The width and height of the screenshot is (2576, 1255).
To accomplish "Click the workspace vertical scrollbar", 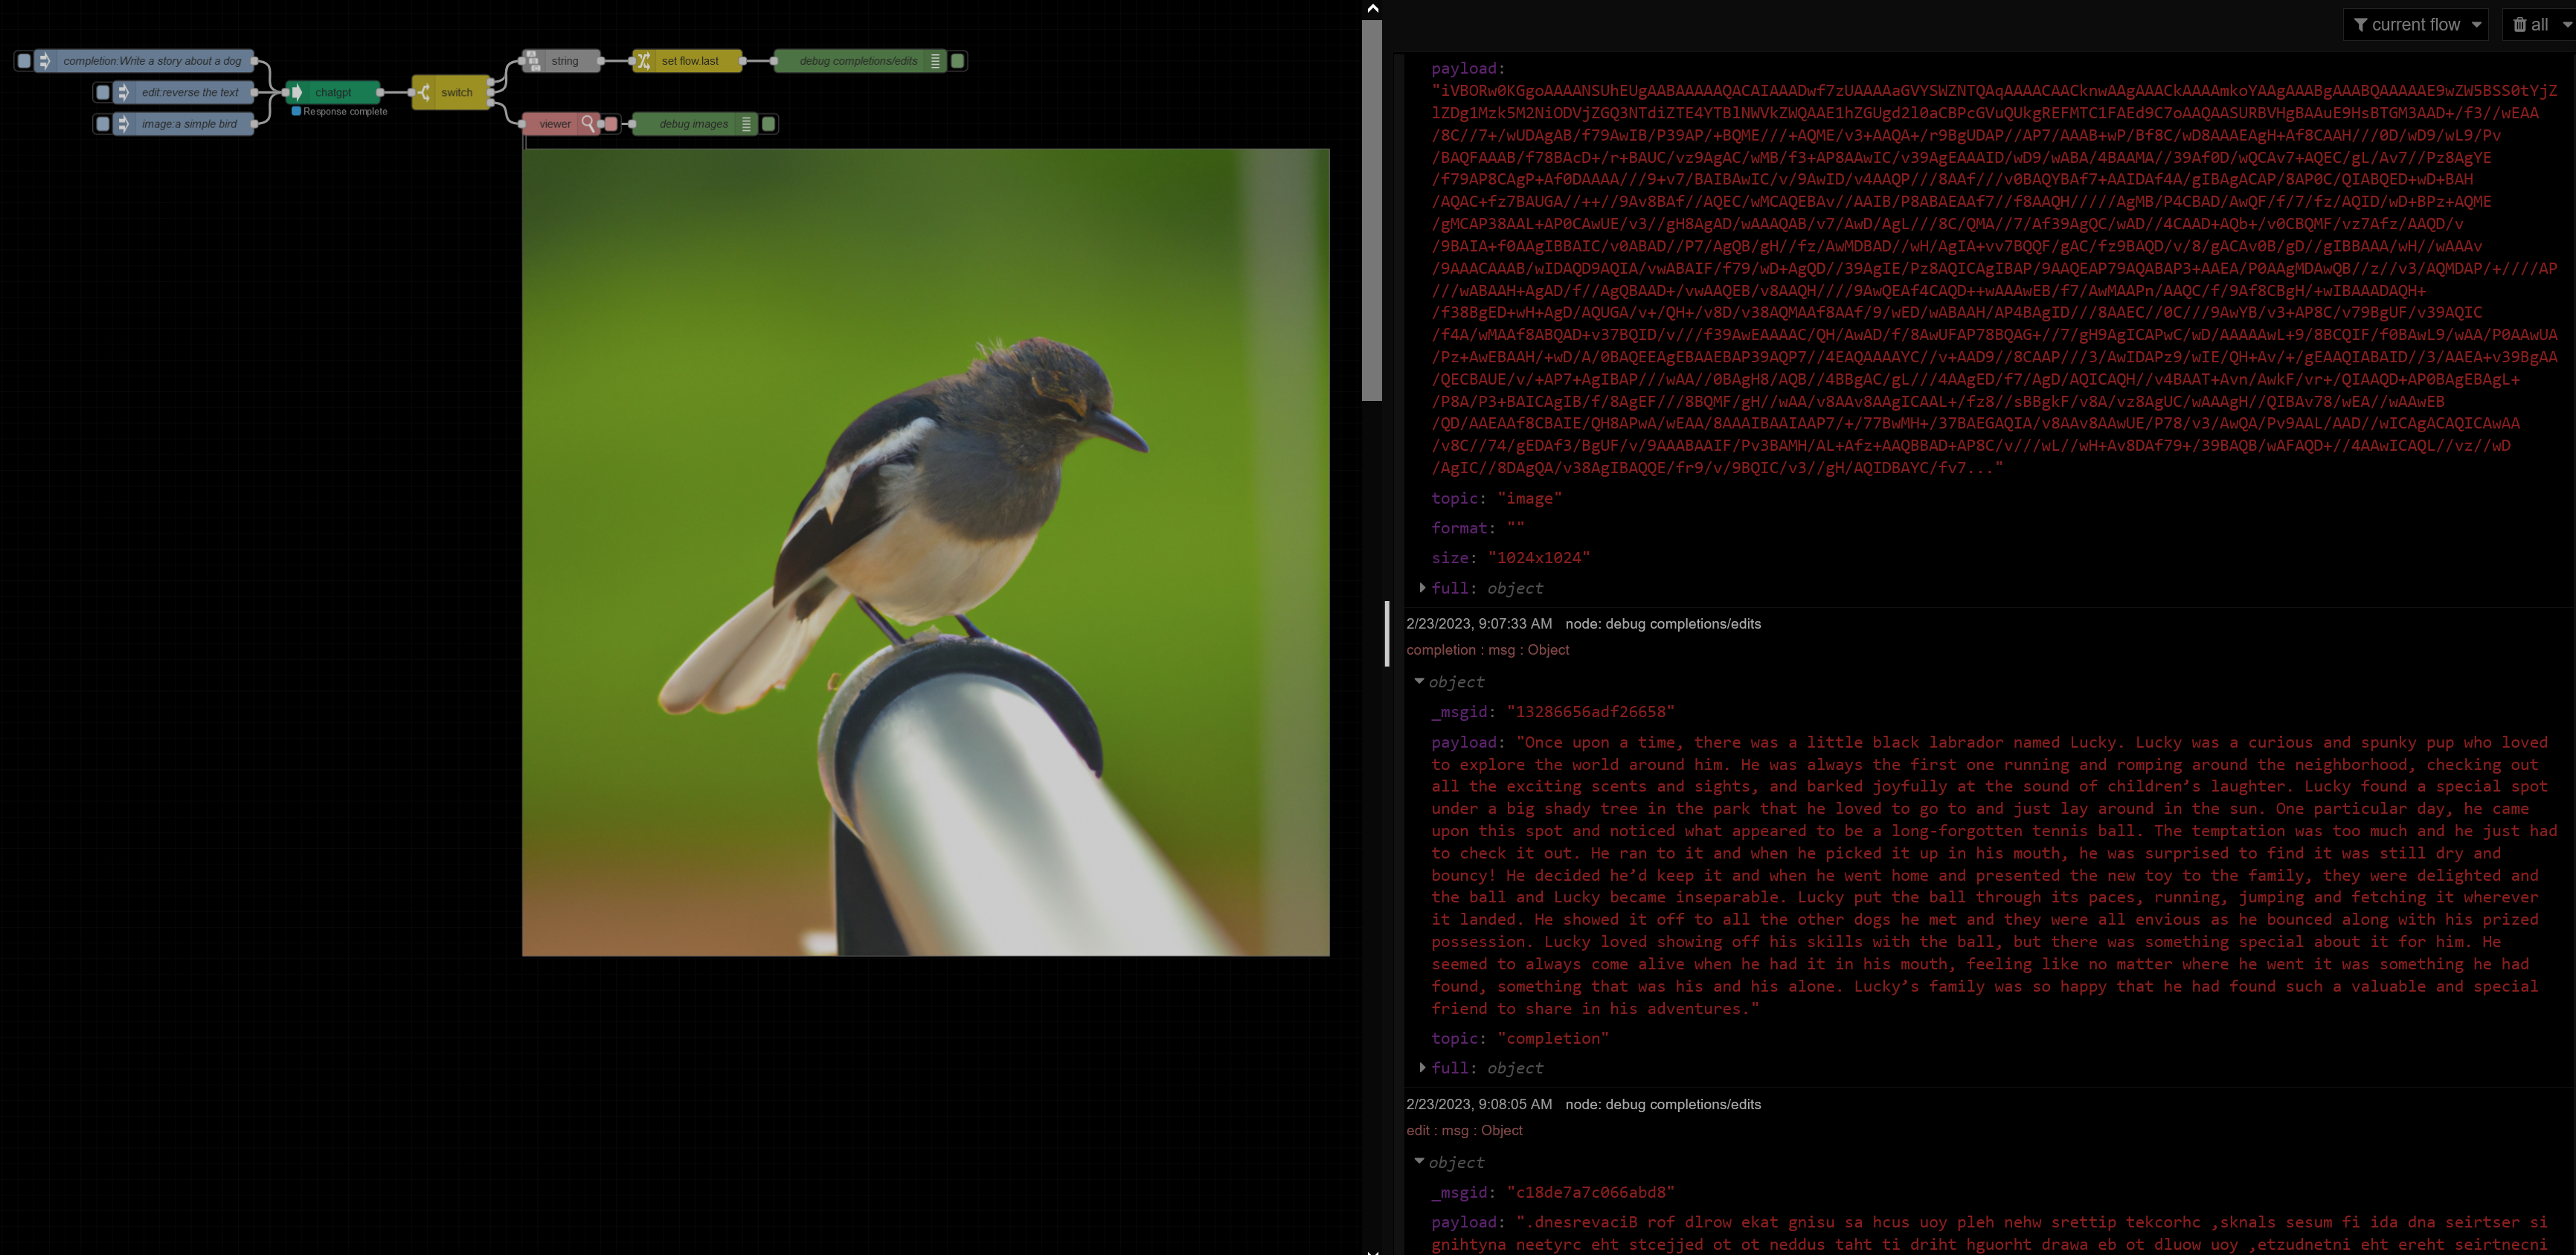I will click(x=1372, y=210).
